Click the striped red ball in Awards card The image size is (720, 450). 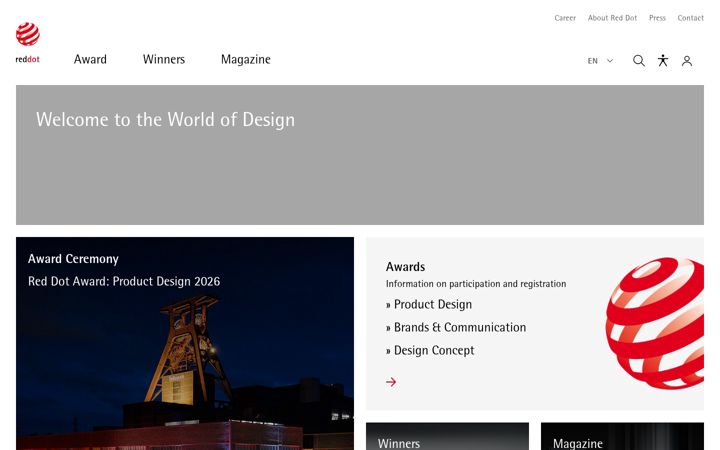point(655,324)
